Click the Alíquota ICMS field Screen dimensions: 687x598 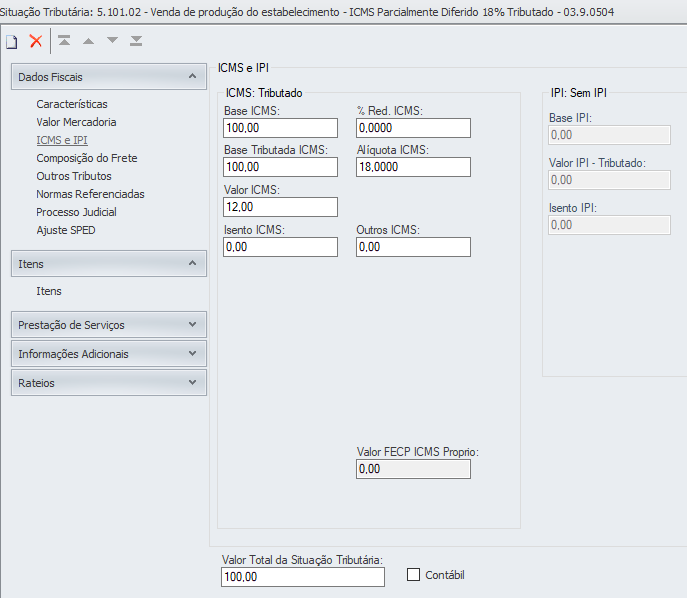point(414,167)
